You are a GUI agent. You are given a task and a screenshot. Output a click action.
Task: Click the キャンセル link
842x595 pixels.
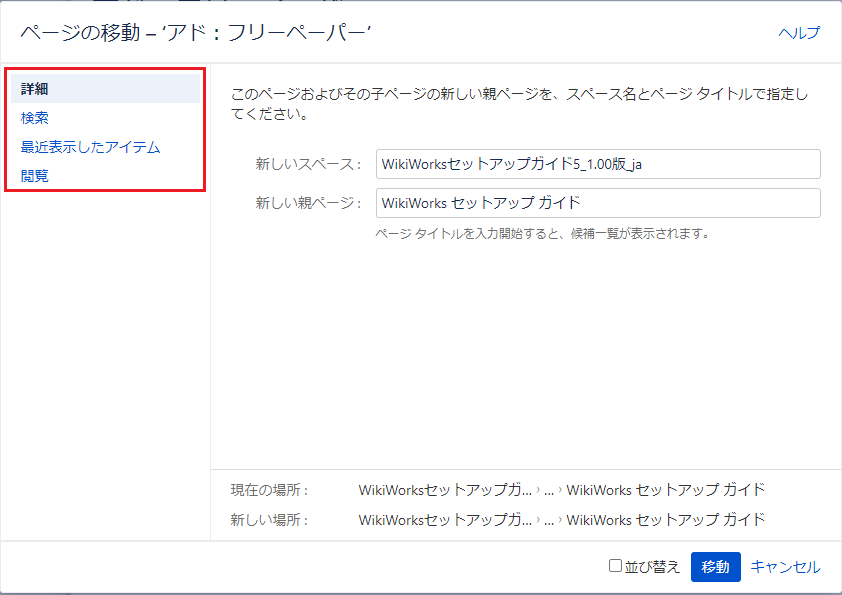785,567
